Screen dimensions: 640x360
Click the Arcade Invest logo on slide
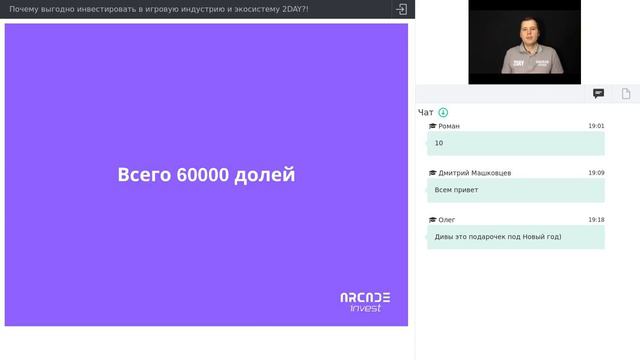coord(365,302)
